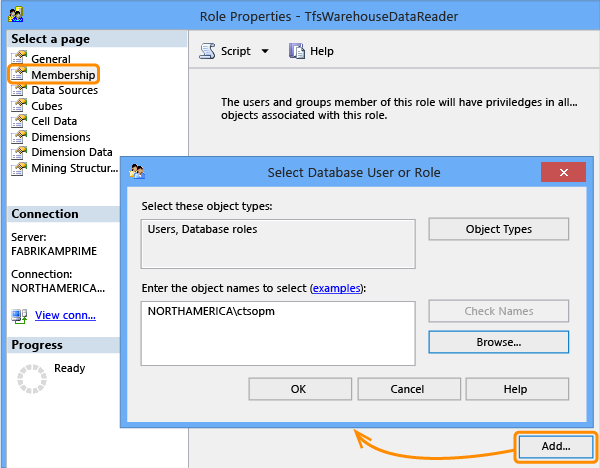Click the Select Database User dialog icon
600x468 pixels.
tap(137, 171)
